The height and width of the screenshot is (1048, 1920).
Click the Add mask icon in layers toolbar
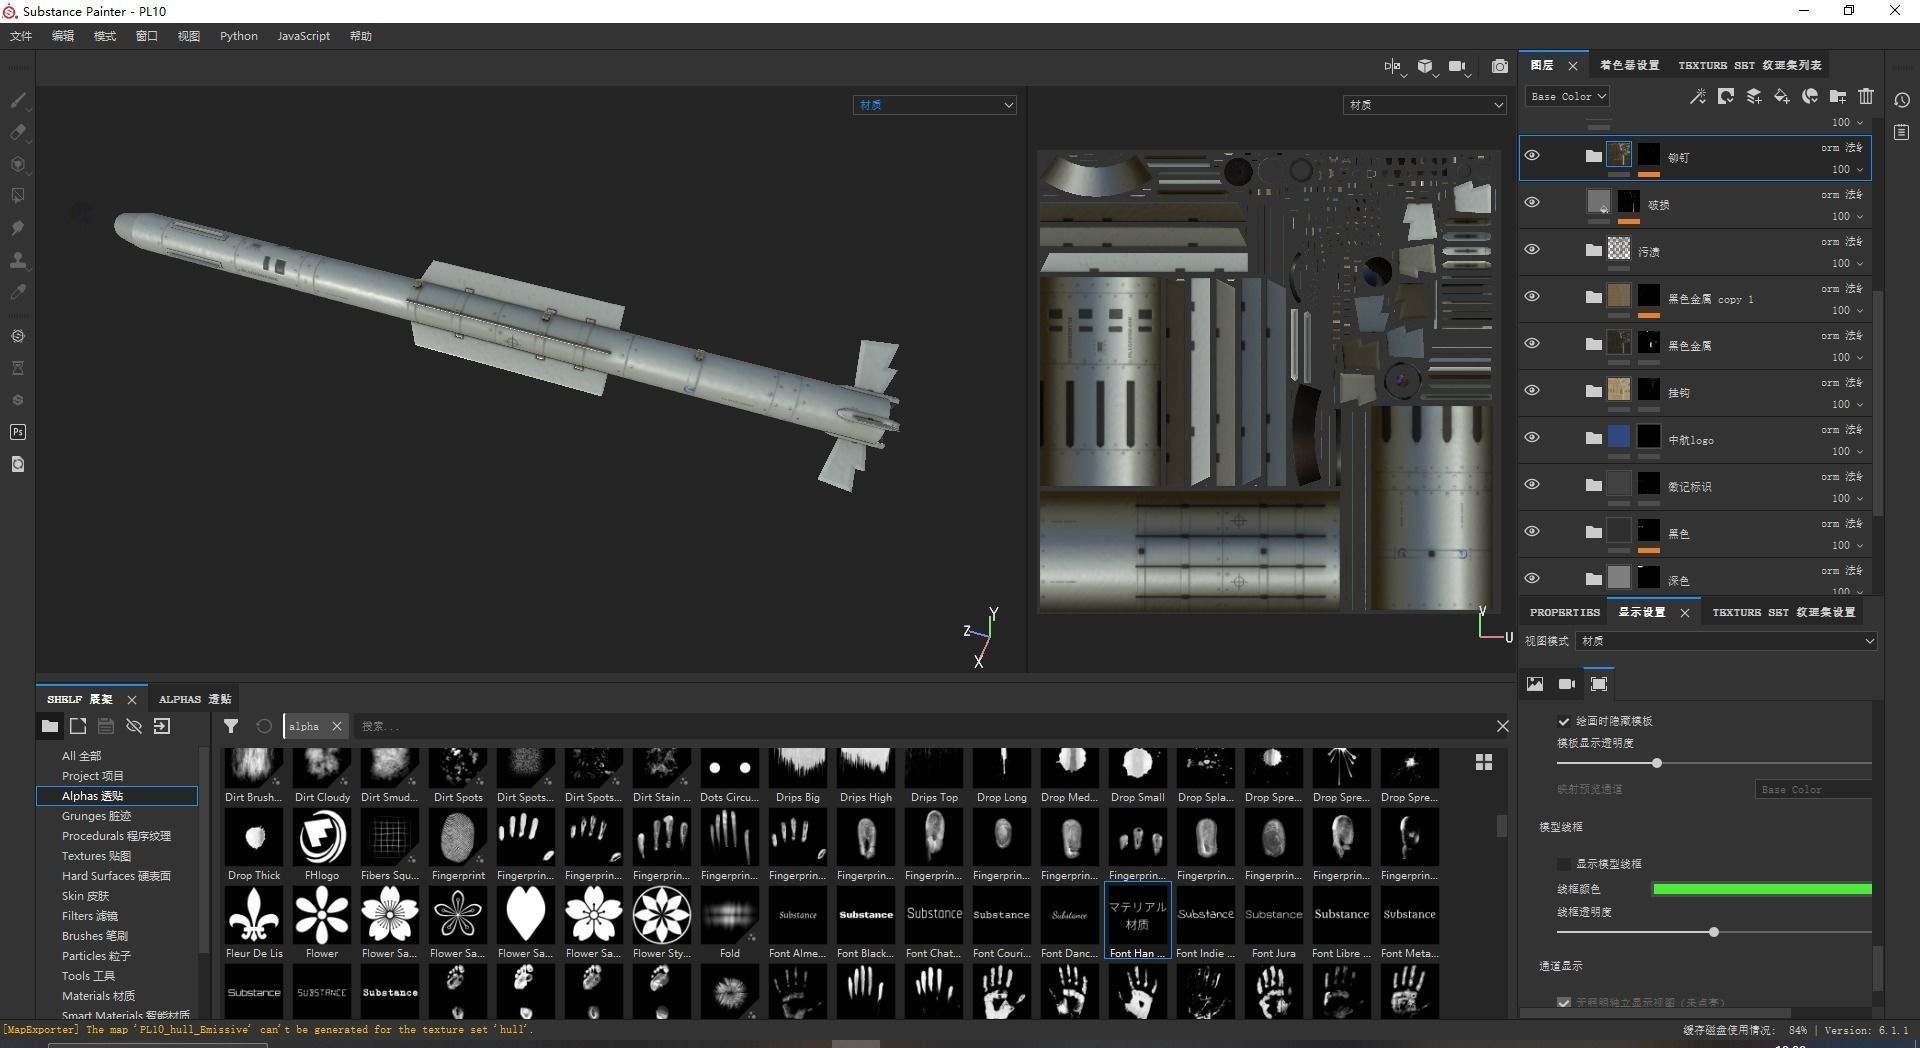(1726, 96)
